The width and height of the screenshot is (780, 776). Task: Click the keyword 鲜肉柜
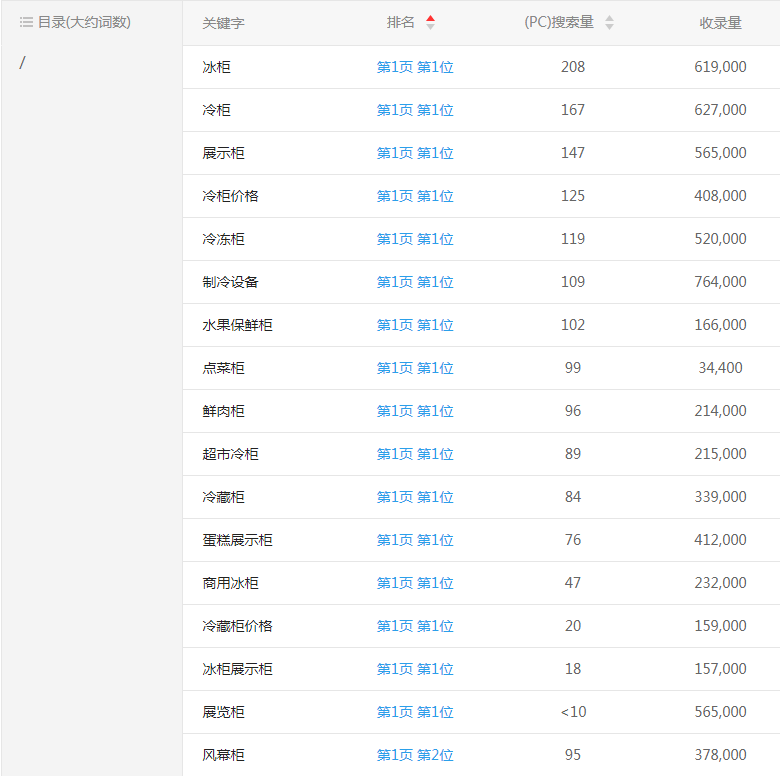[x=223, y=411]
